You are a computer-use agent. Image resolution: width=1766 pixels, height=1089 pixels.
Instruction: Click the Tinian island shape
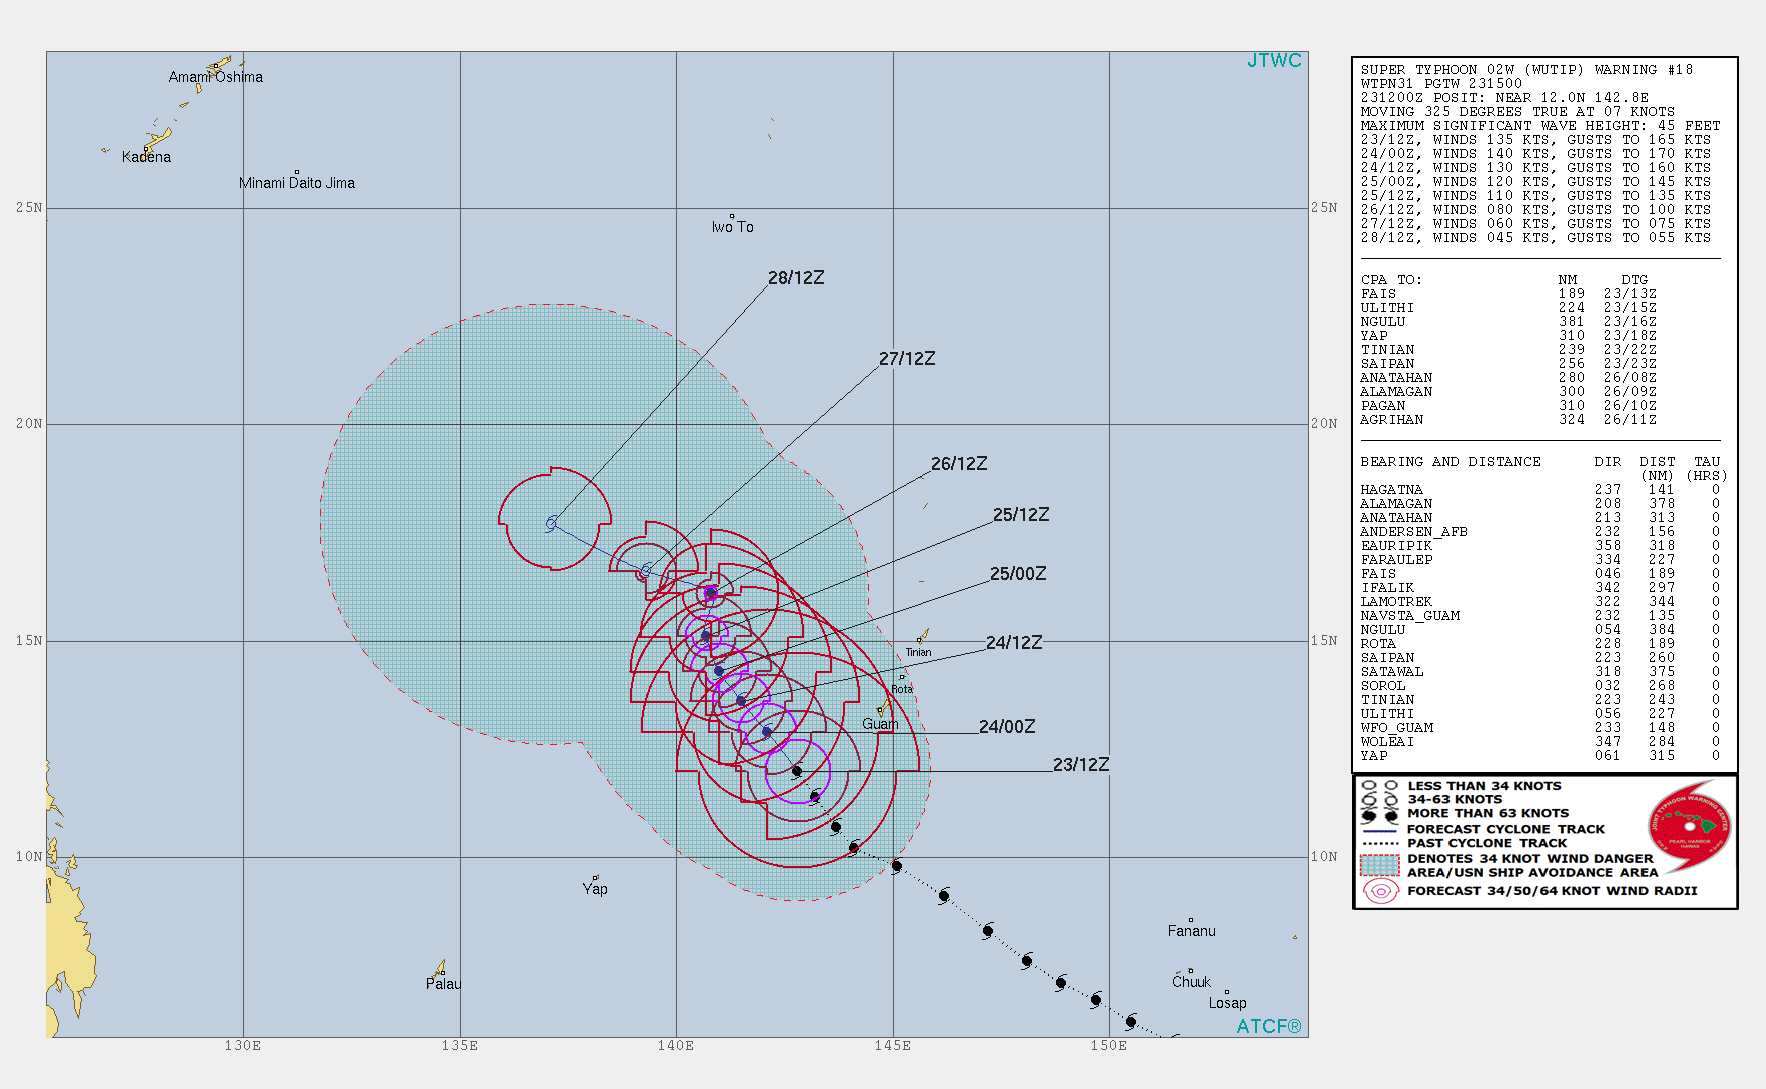coord(922,636)
